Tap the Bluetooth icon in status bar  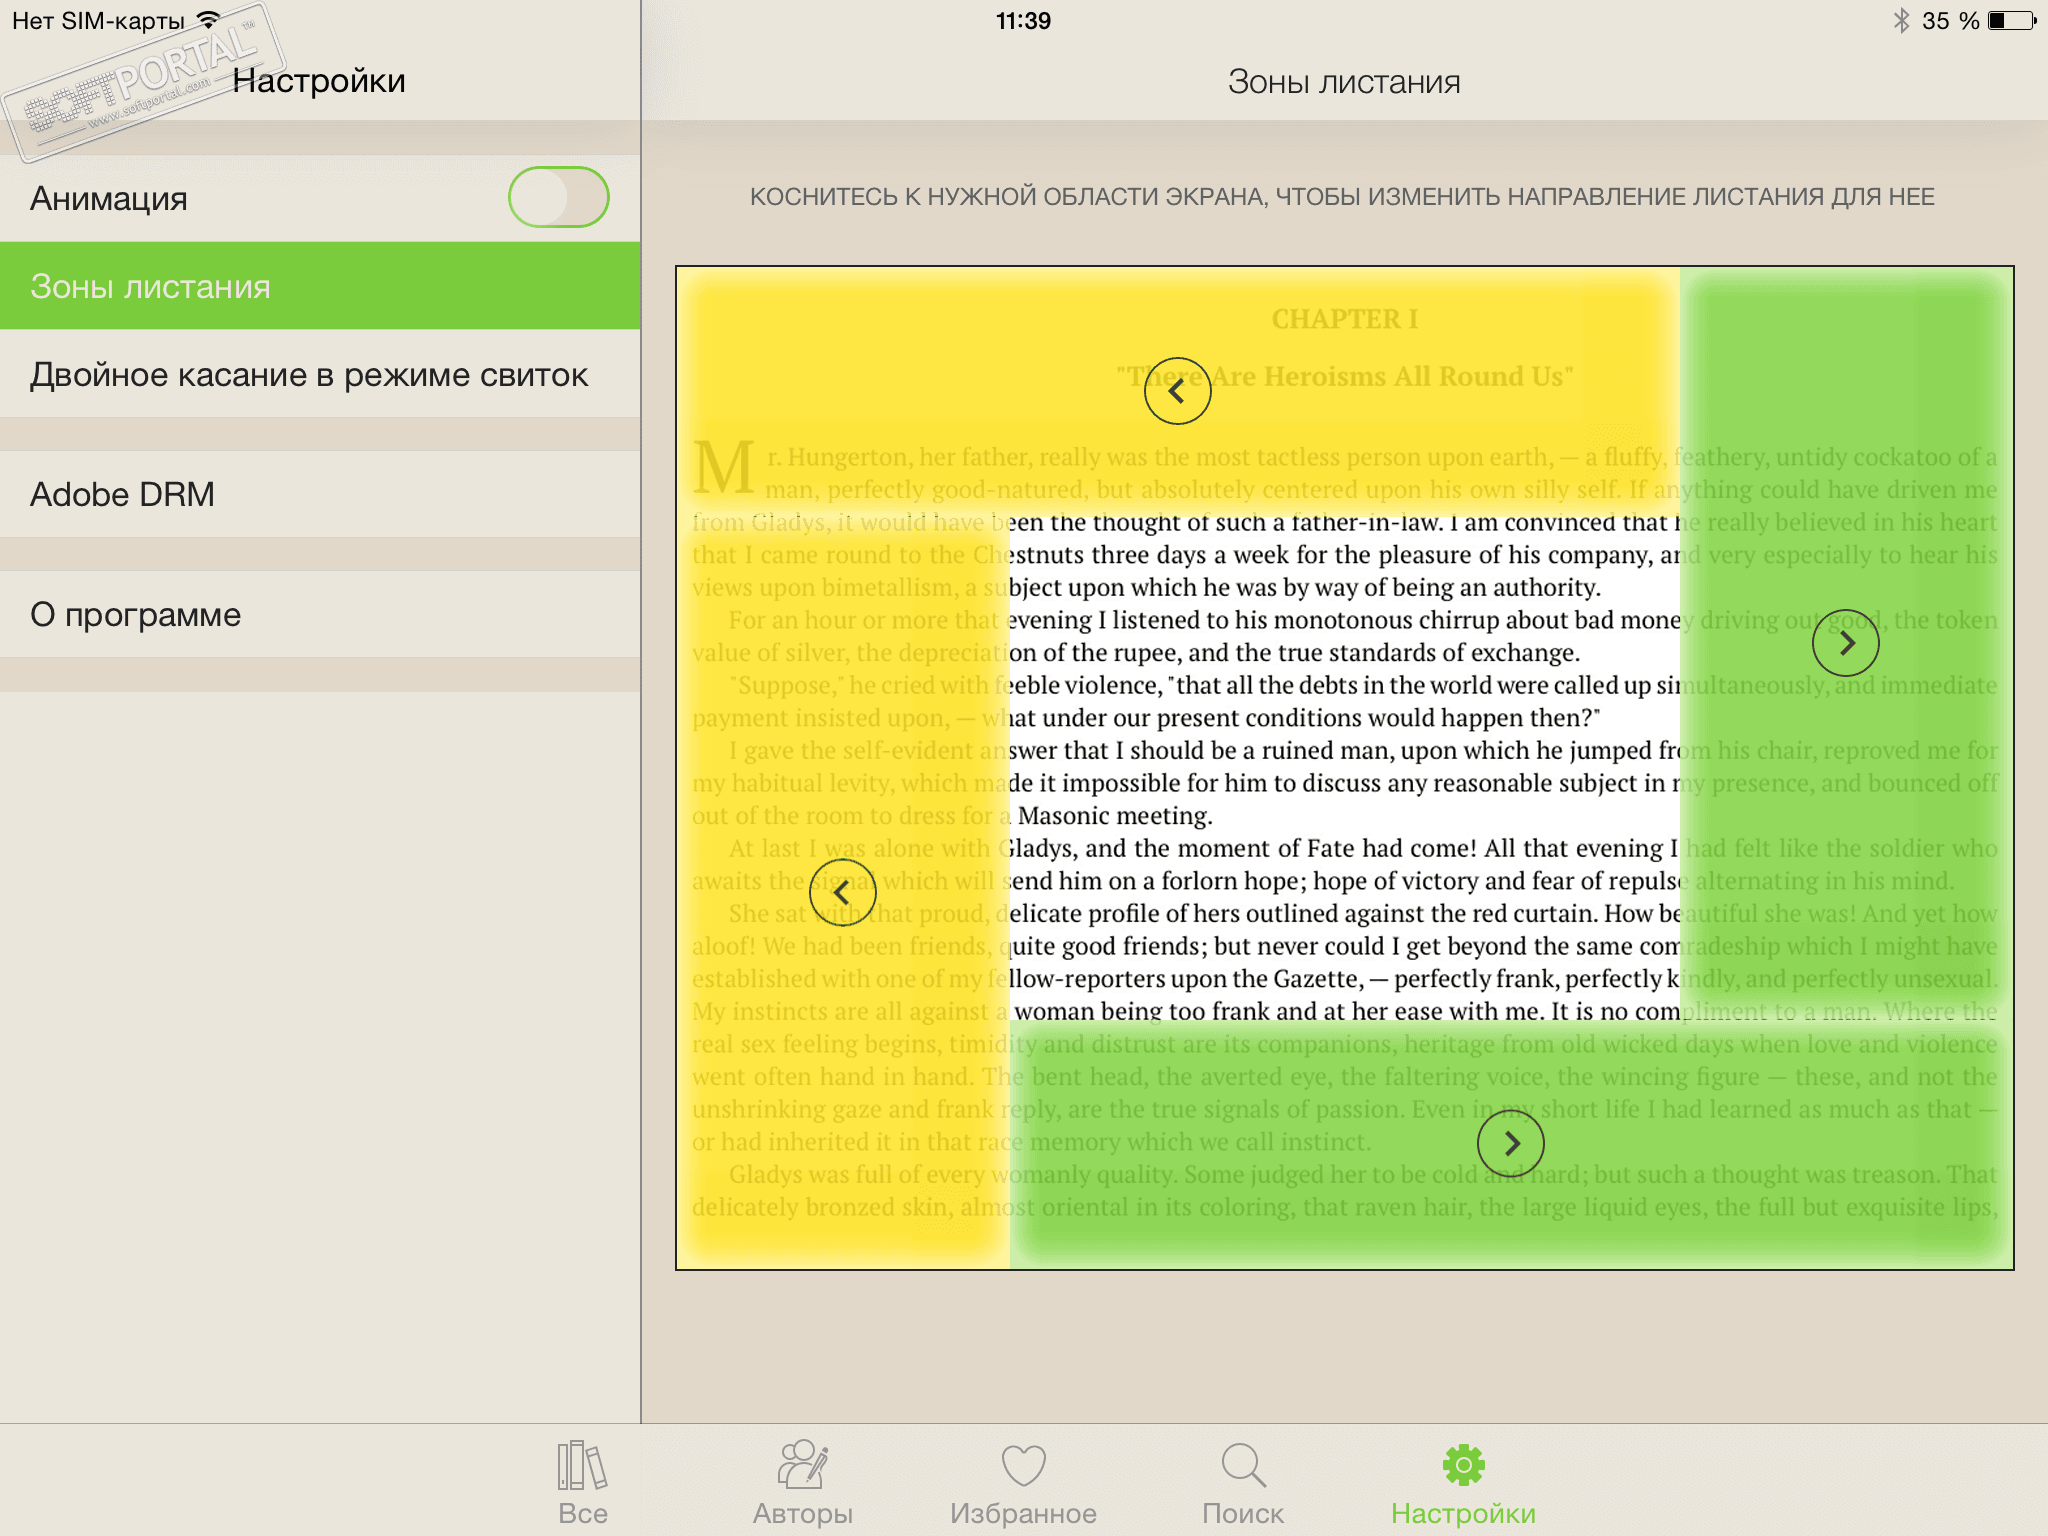(x=1900, y=21)
